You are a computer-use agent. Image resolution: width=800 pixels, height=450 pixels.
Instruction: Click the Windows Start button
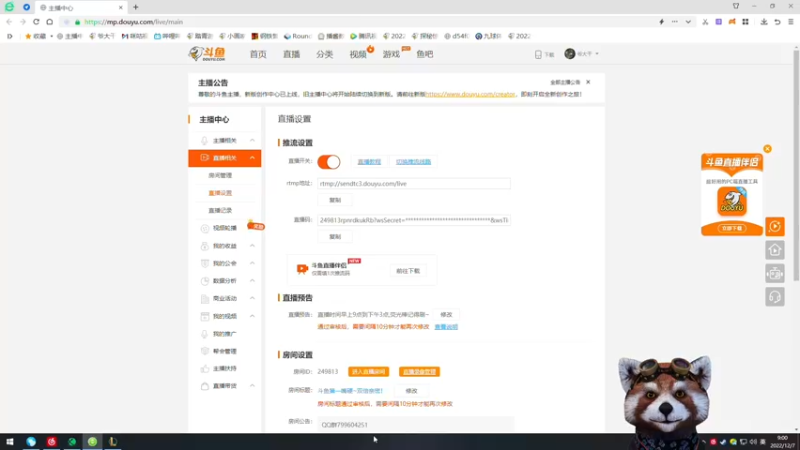(x=9, y=441)
